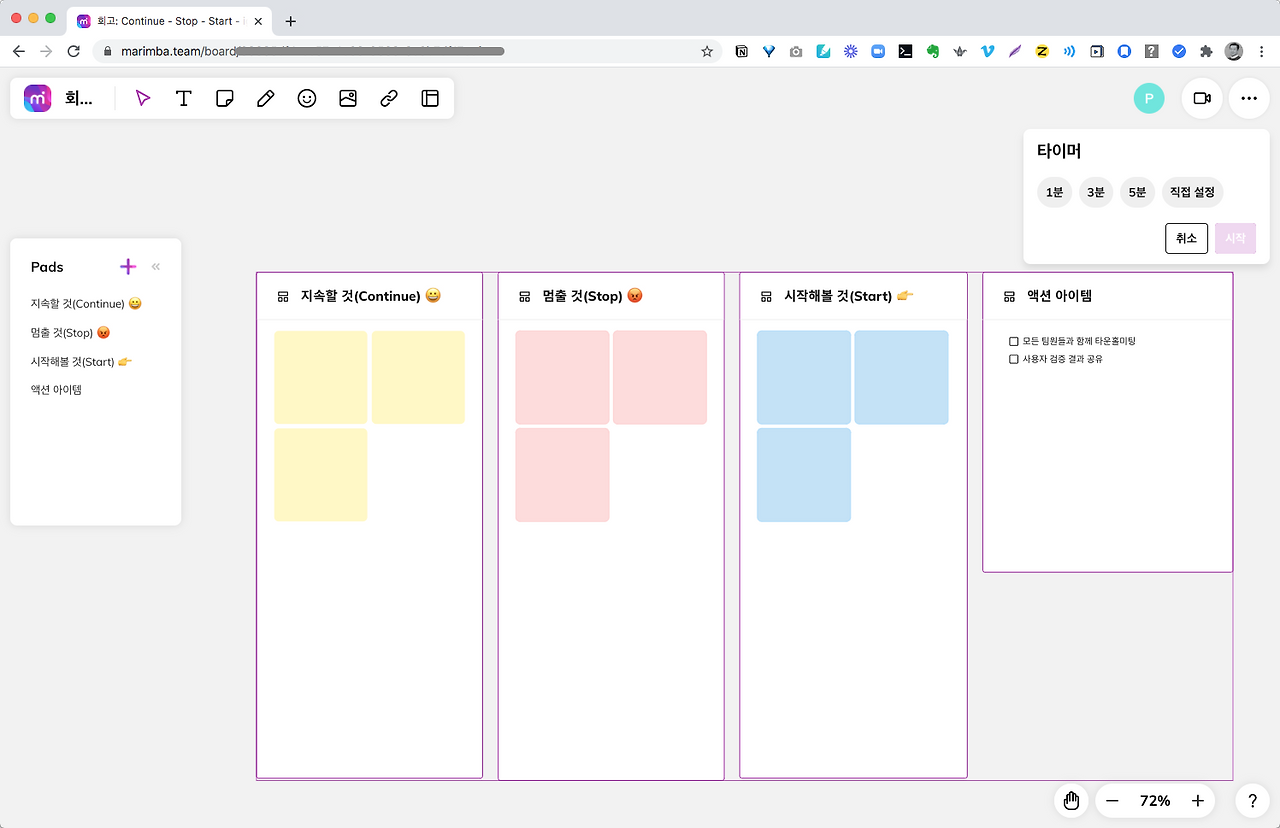The width and height of the screenshot is (1280, 828).
Task: Open the Chrome three-dot menu
Action: [1262, 51]
